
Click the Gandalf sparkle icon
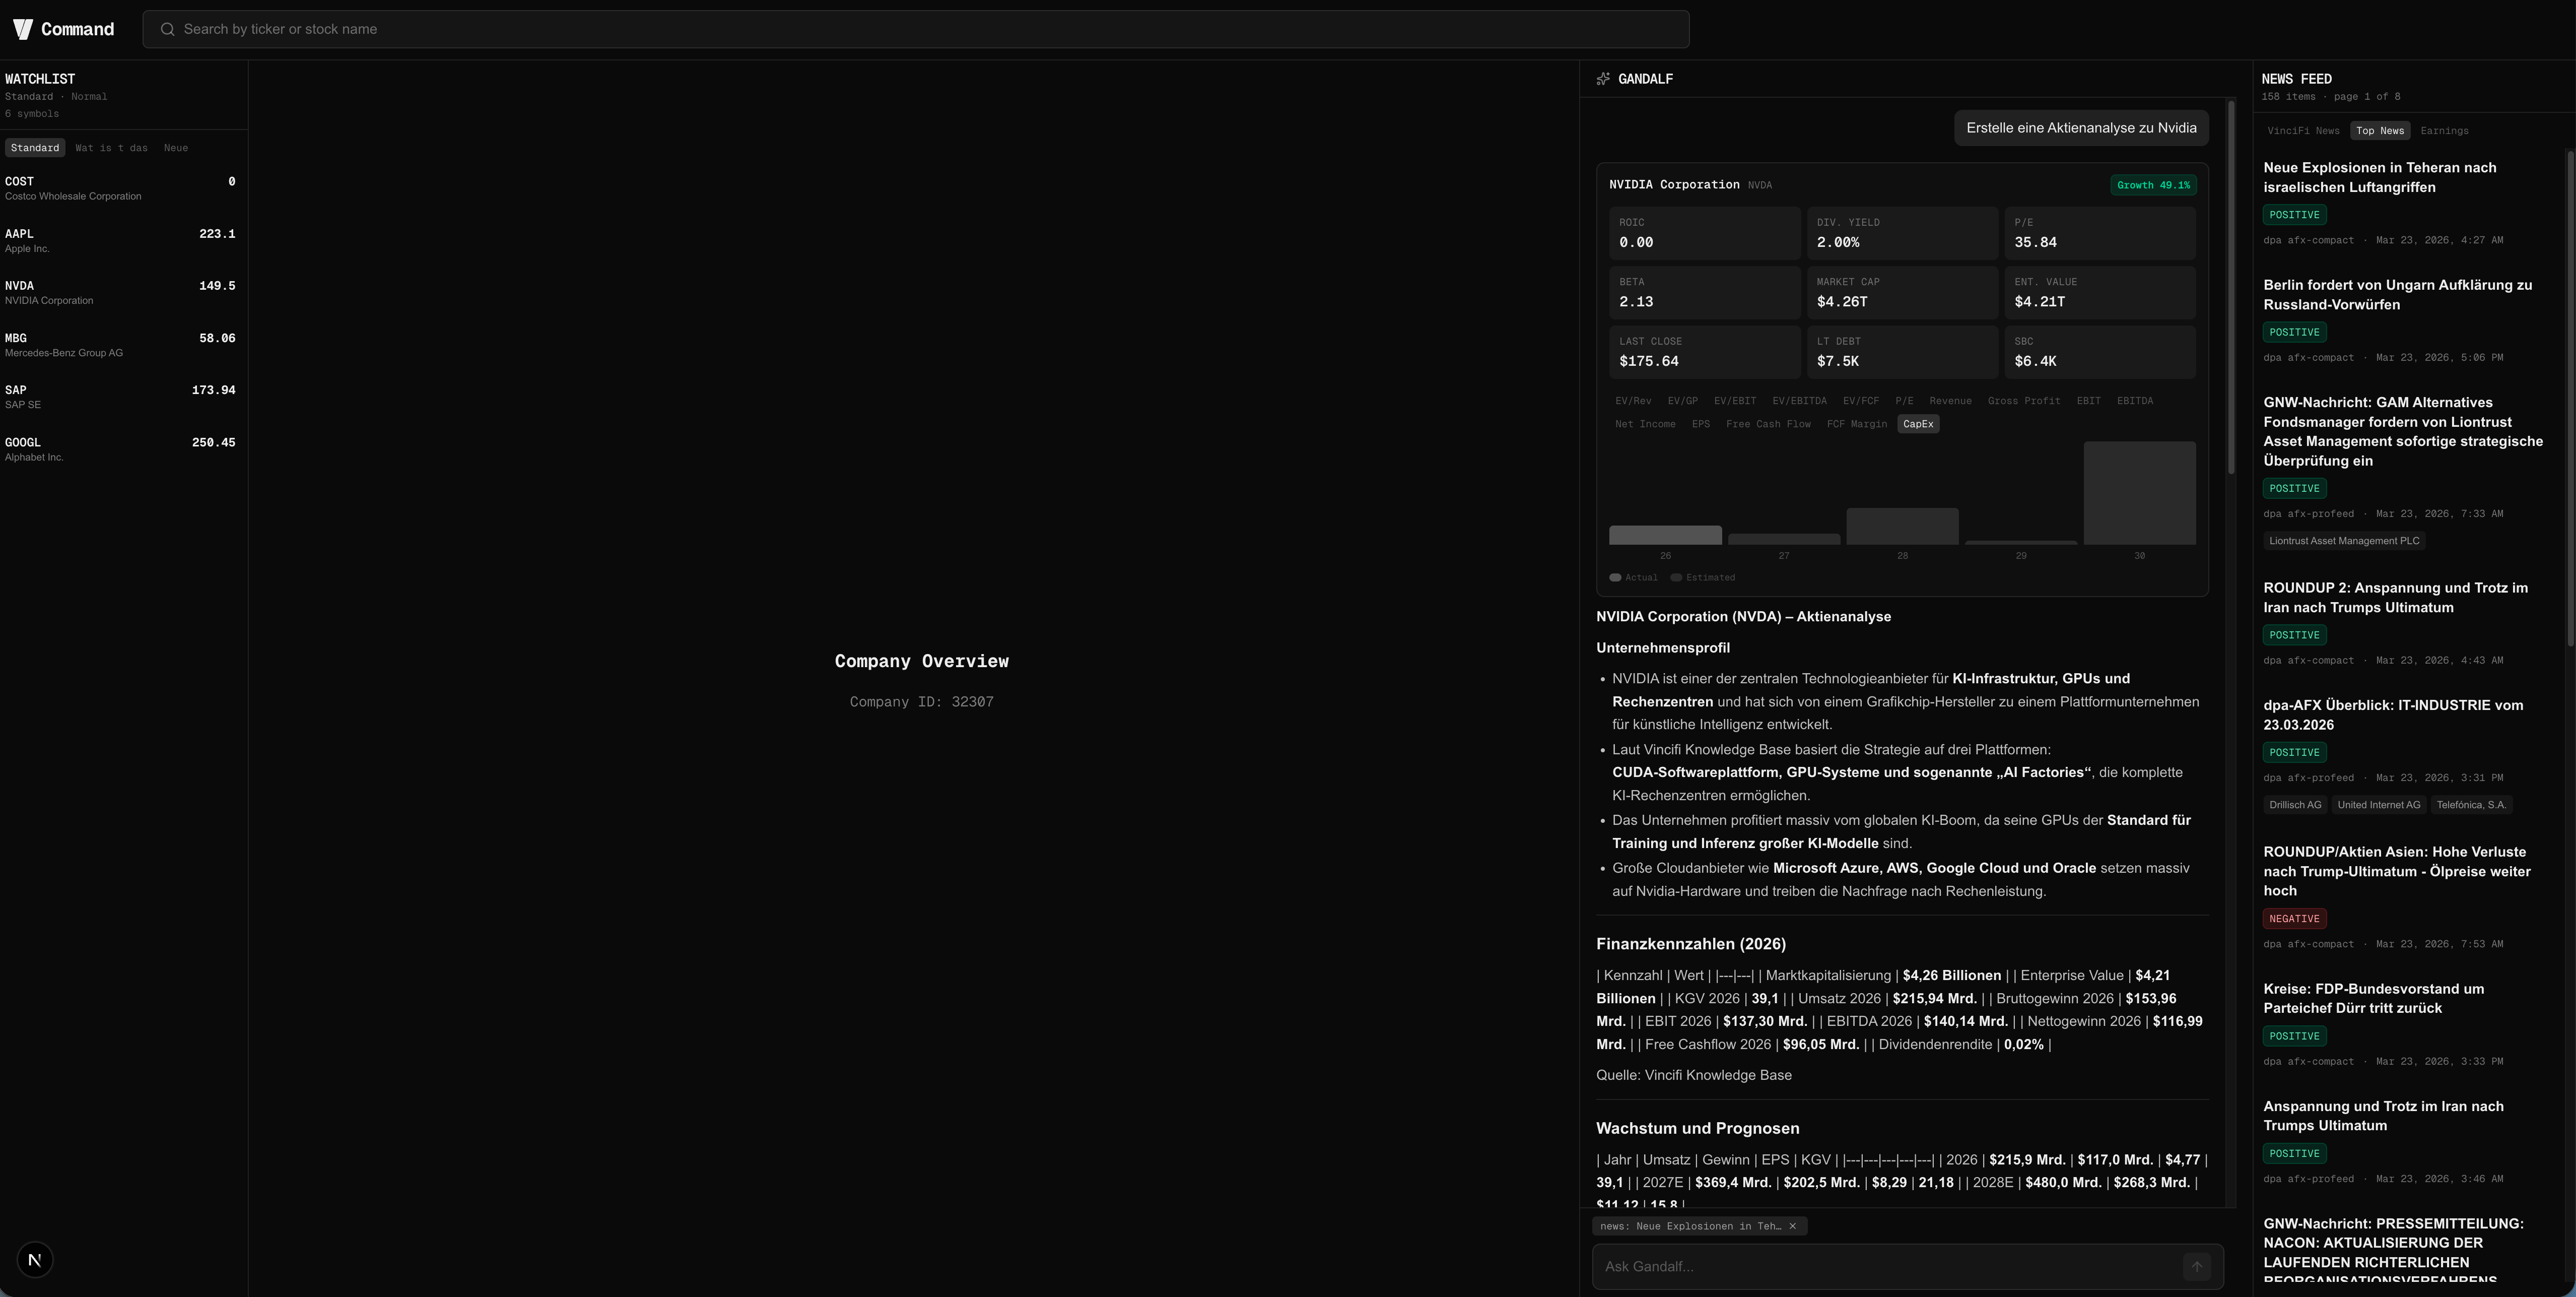tap(1603, 79)
